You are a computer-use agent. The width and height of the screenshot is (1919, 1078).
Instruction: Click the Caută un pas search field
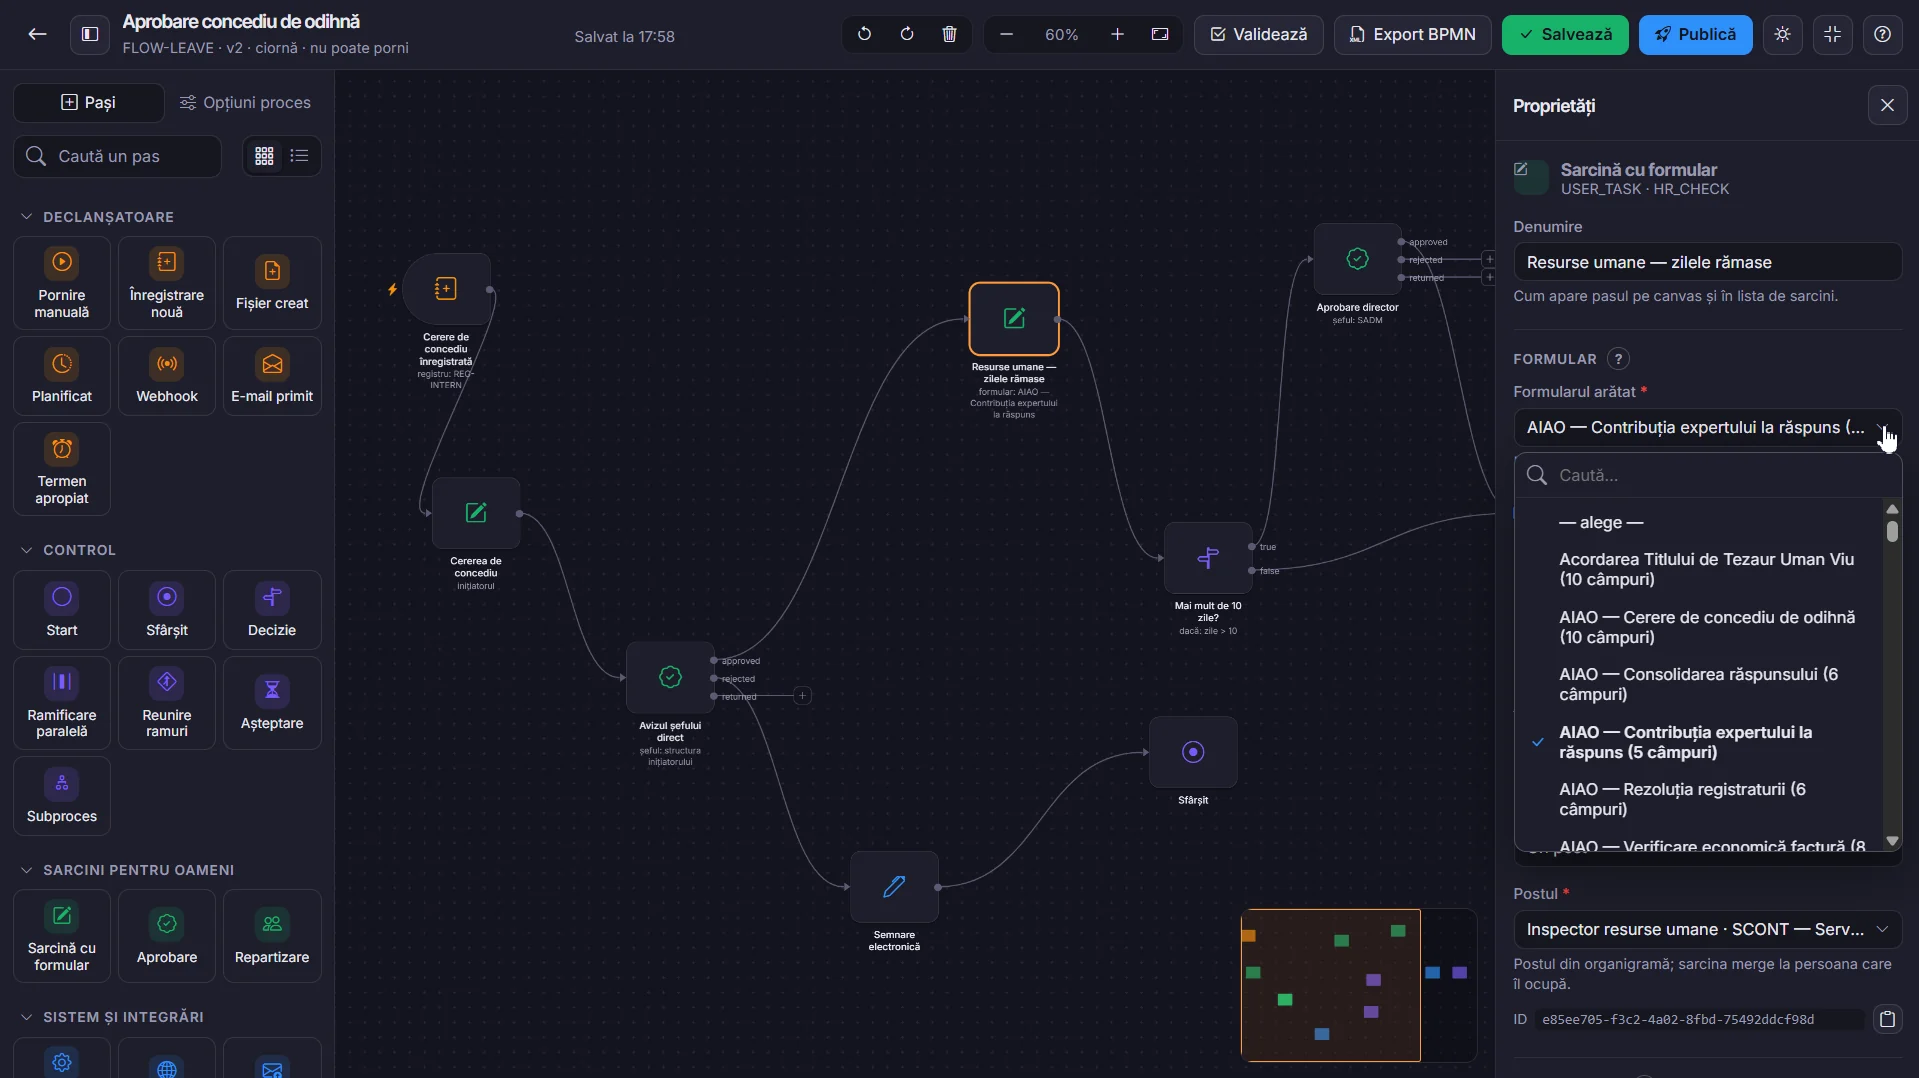[x=118, y=157]
